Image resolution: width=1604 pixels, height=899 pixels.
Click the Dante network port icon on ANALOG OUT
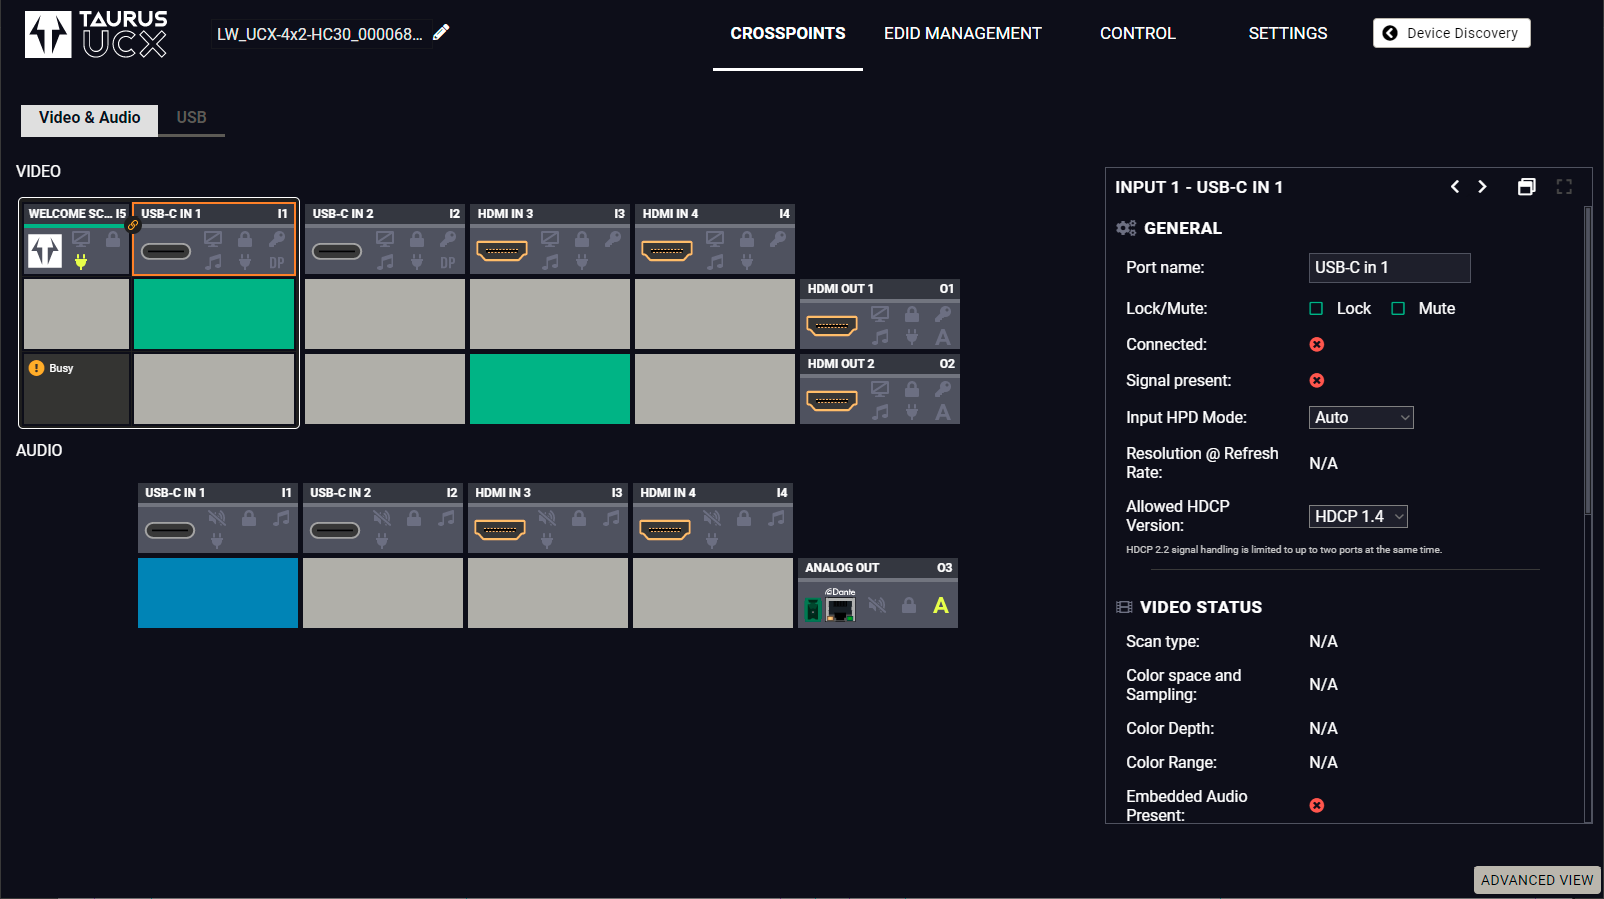[840, 607]
